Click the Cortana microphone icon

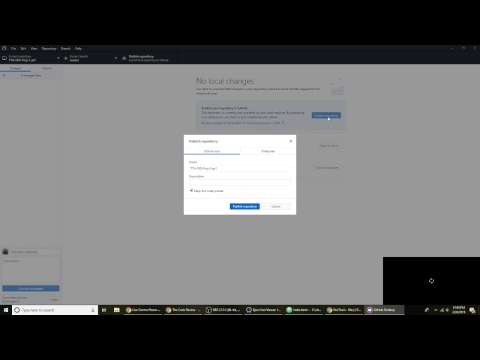coord(93,310)
